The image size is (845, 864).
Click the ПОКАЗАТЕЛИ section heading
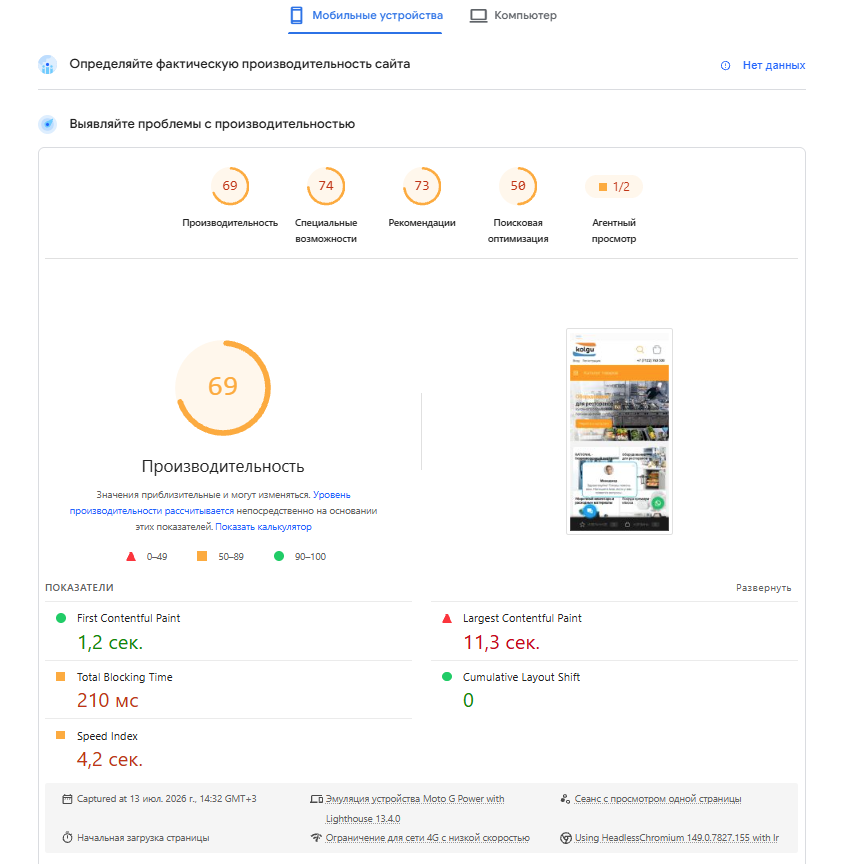tap(79, 588)
